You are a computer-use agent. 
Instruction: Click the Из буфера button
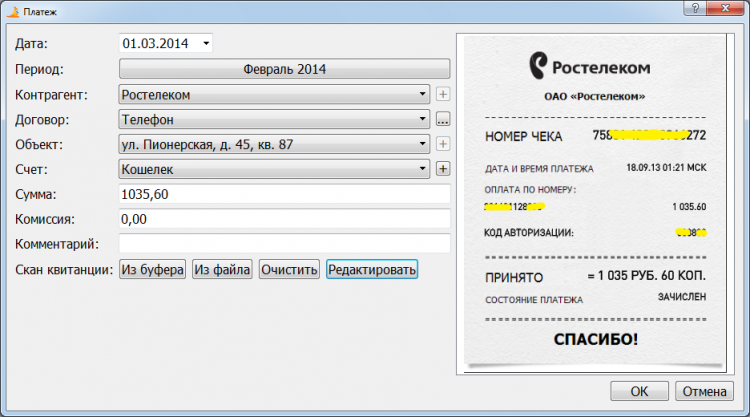click(153, 270)
